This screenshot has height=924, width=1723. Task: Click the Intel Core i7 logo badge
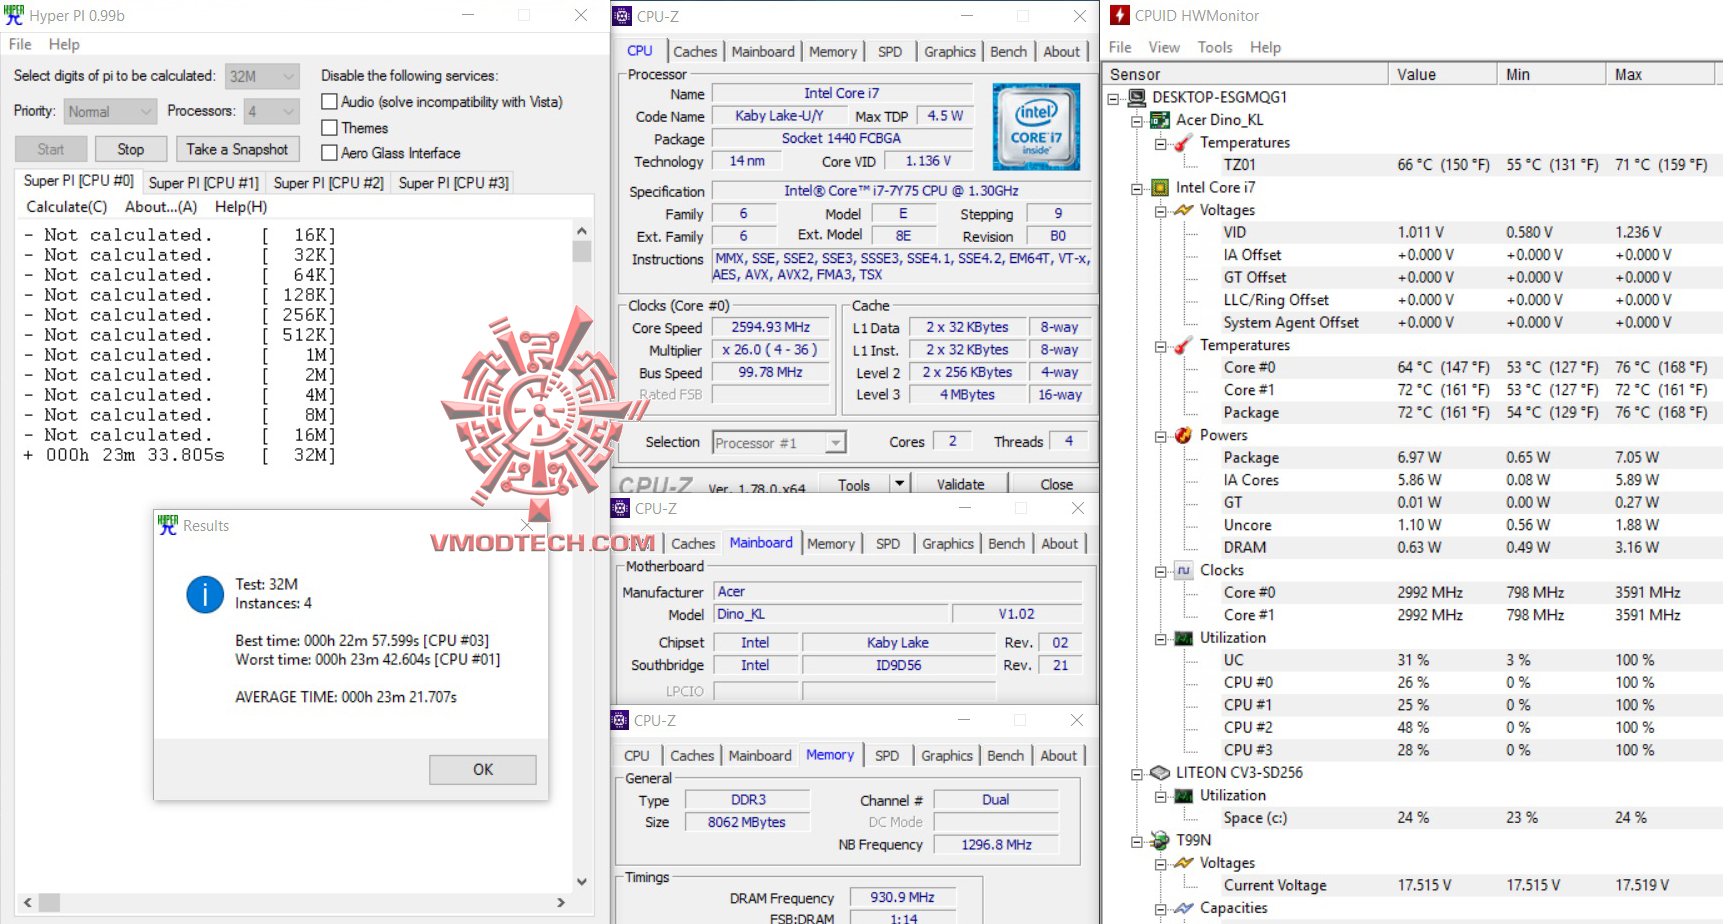1036,126
